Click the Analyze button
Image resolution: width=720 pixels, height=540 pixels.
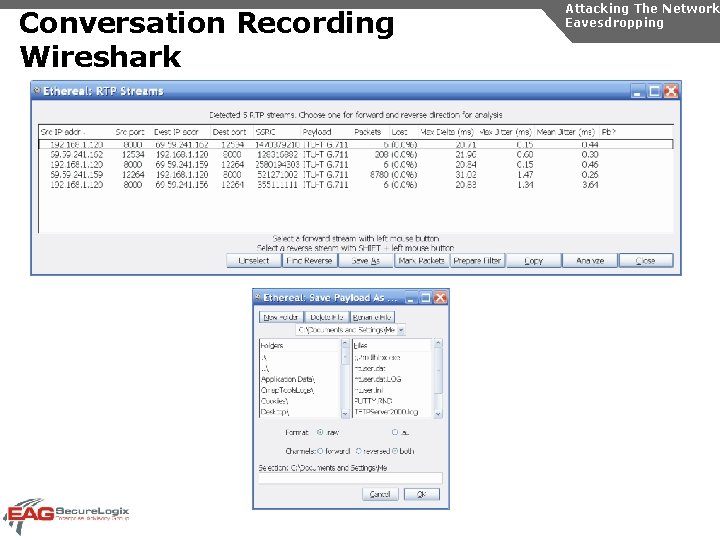click(590, 260)
